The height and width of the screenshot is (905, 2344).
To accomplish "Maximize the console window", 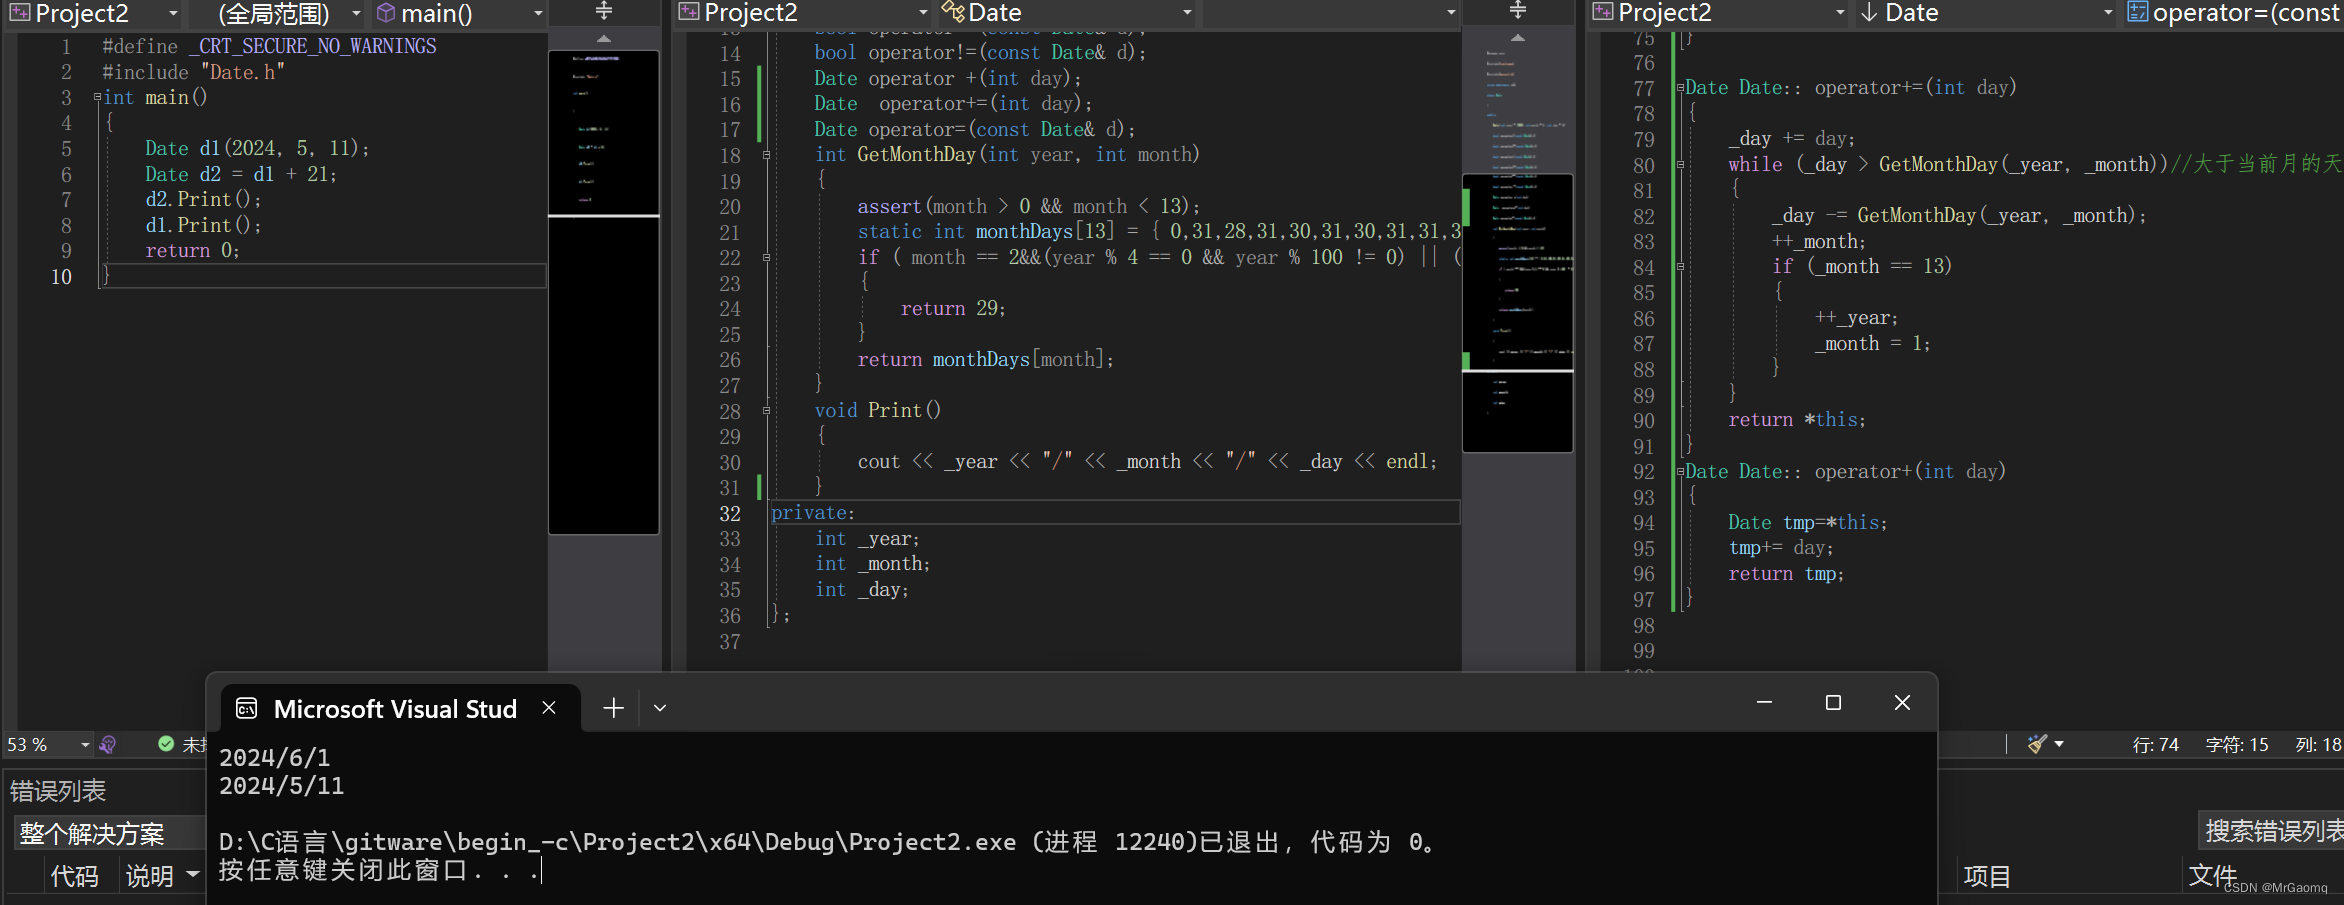I will (x=1833, y=703).
